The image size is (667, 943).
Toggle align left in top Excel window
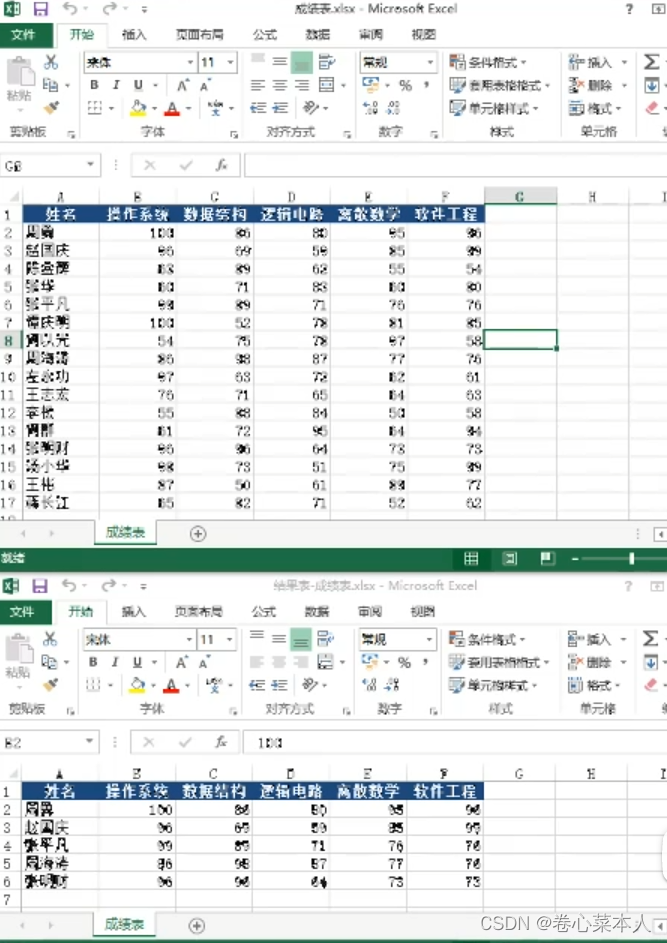click(x=258, y=85)
